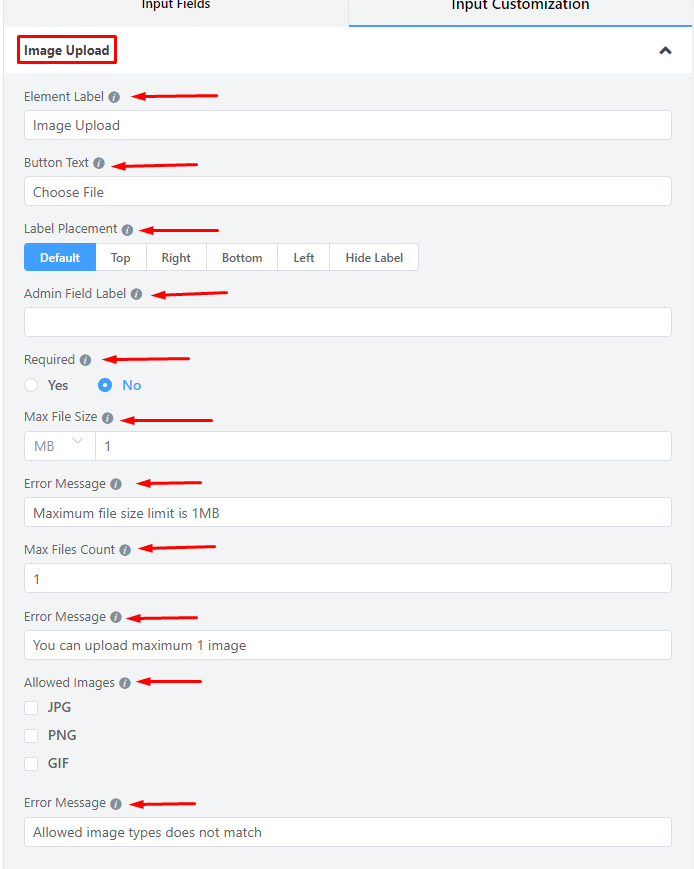Image resolution: width=694 pixels, height=869 pixels.
Task: Choose the Hide Label placement option
Action: [x=374, y=258]
